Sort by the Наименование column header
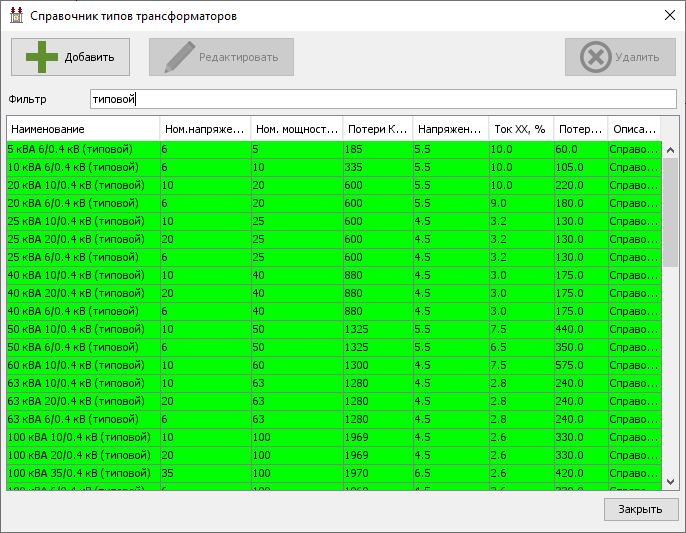Image resolution: width=686 pixels, height=533 pixels. (83, 129)
